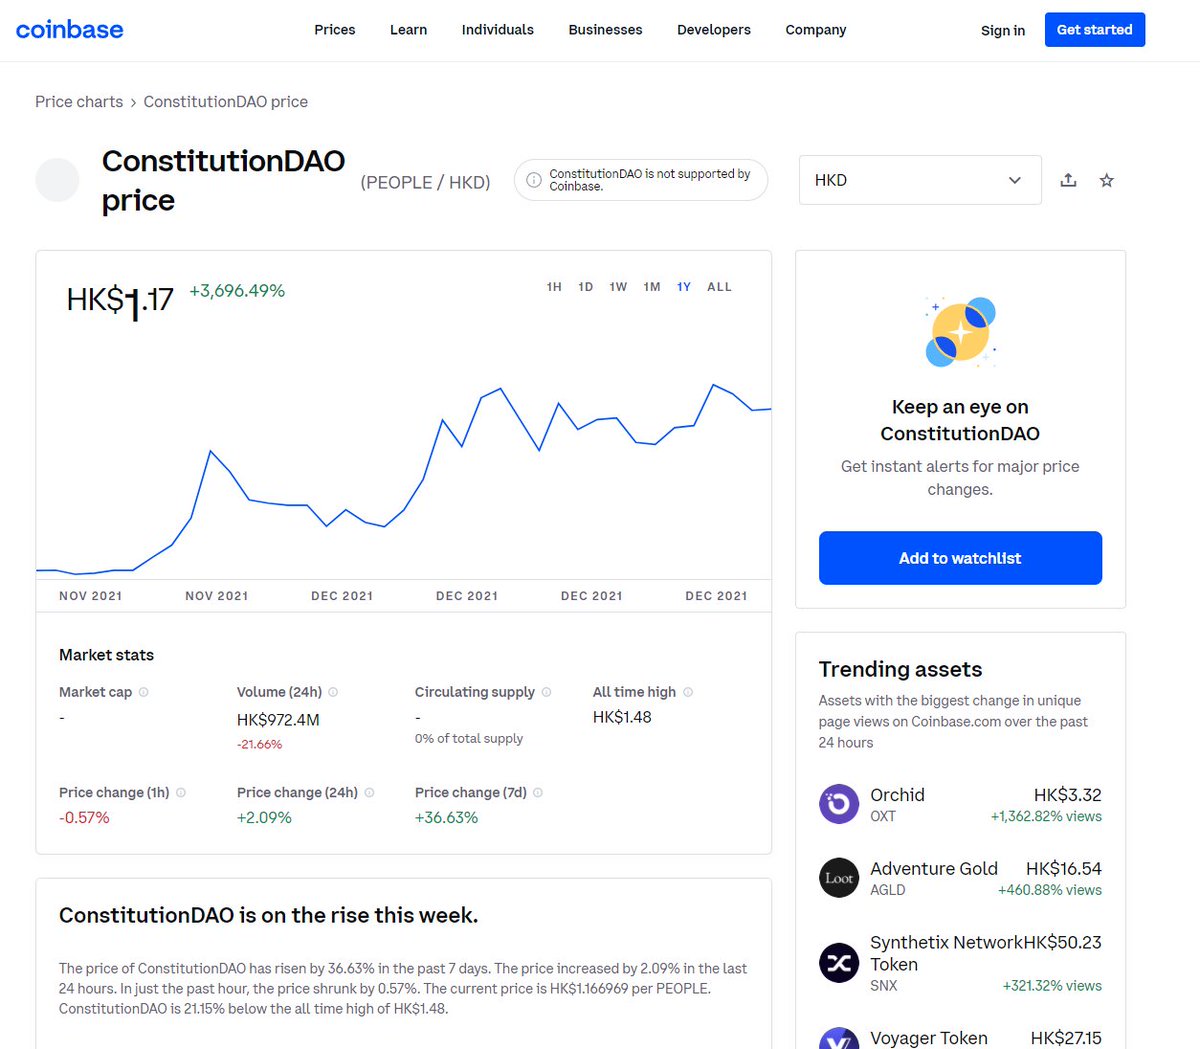Click the -0.57% hourly change value
The width and height of the screenshot is (1200, 1049).
point(84,818)
